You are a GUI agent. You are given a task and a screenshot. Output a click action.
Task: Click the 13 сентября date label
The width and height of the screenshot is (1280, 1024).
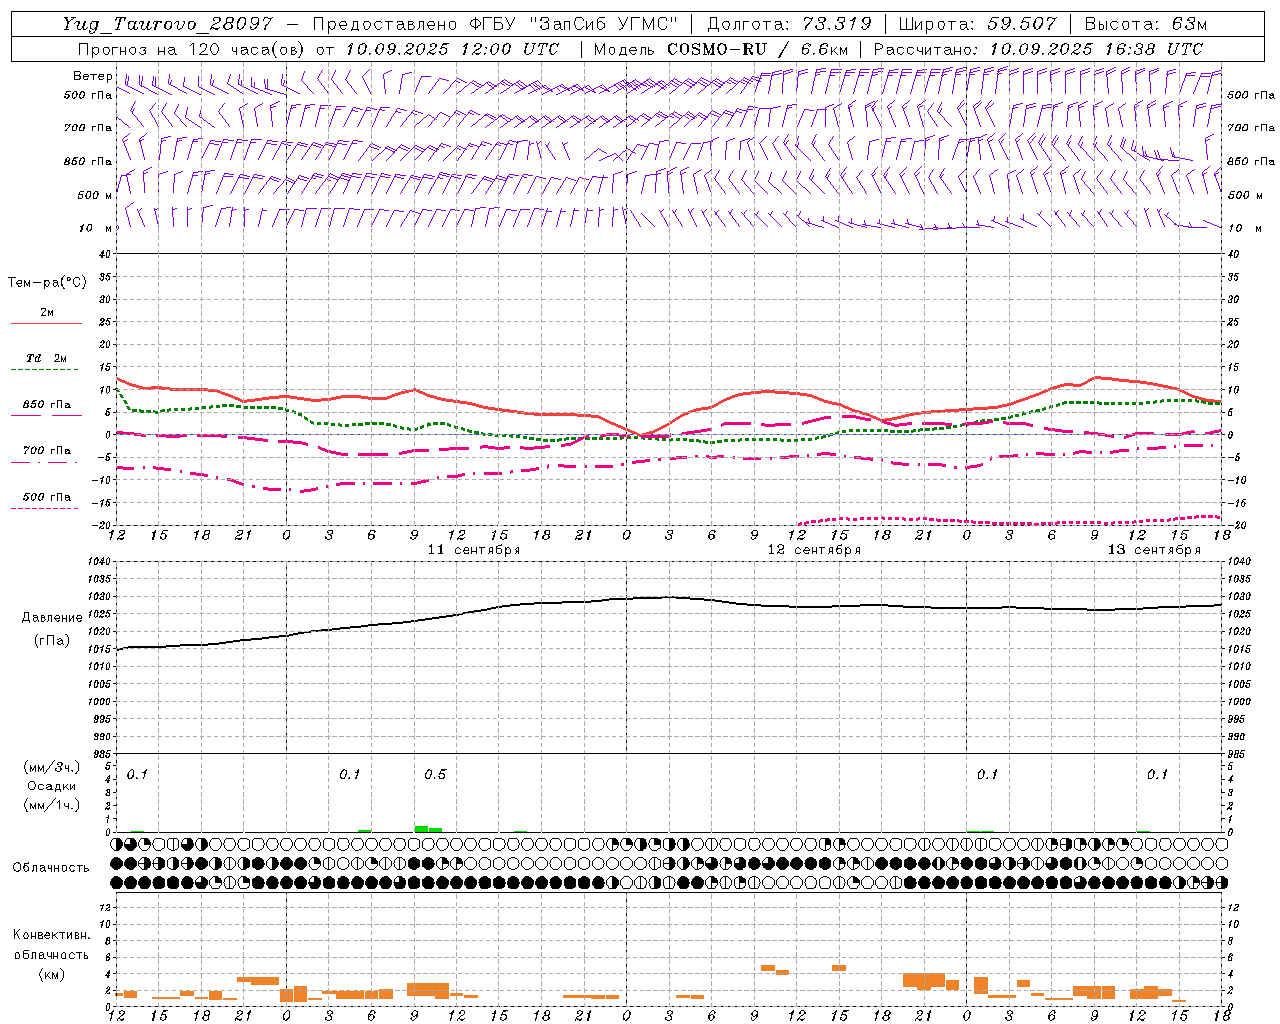tap(1154, 550)
